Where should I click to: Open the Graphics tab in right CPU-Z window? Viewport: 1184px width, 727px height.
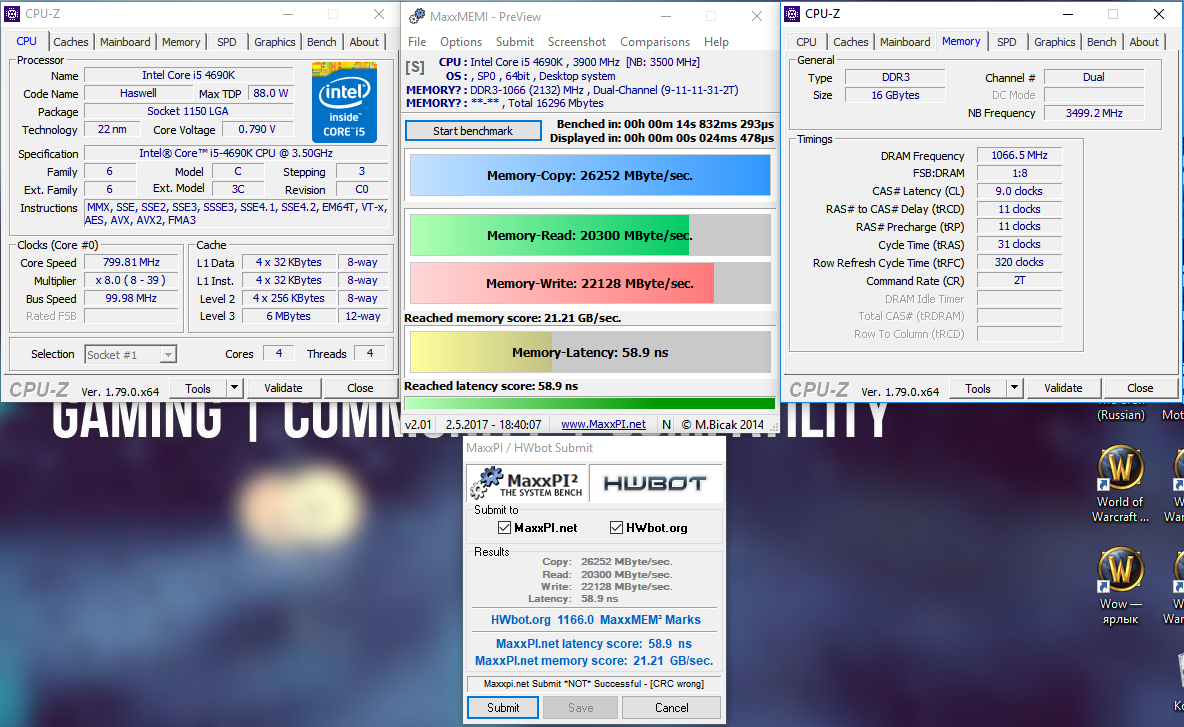click(1055, 42)
